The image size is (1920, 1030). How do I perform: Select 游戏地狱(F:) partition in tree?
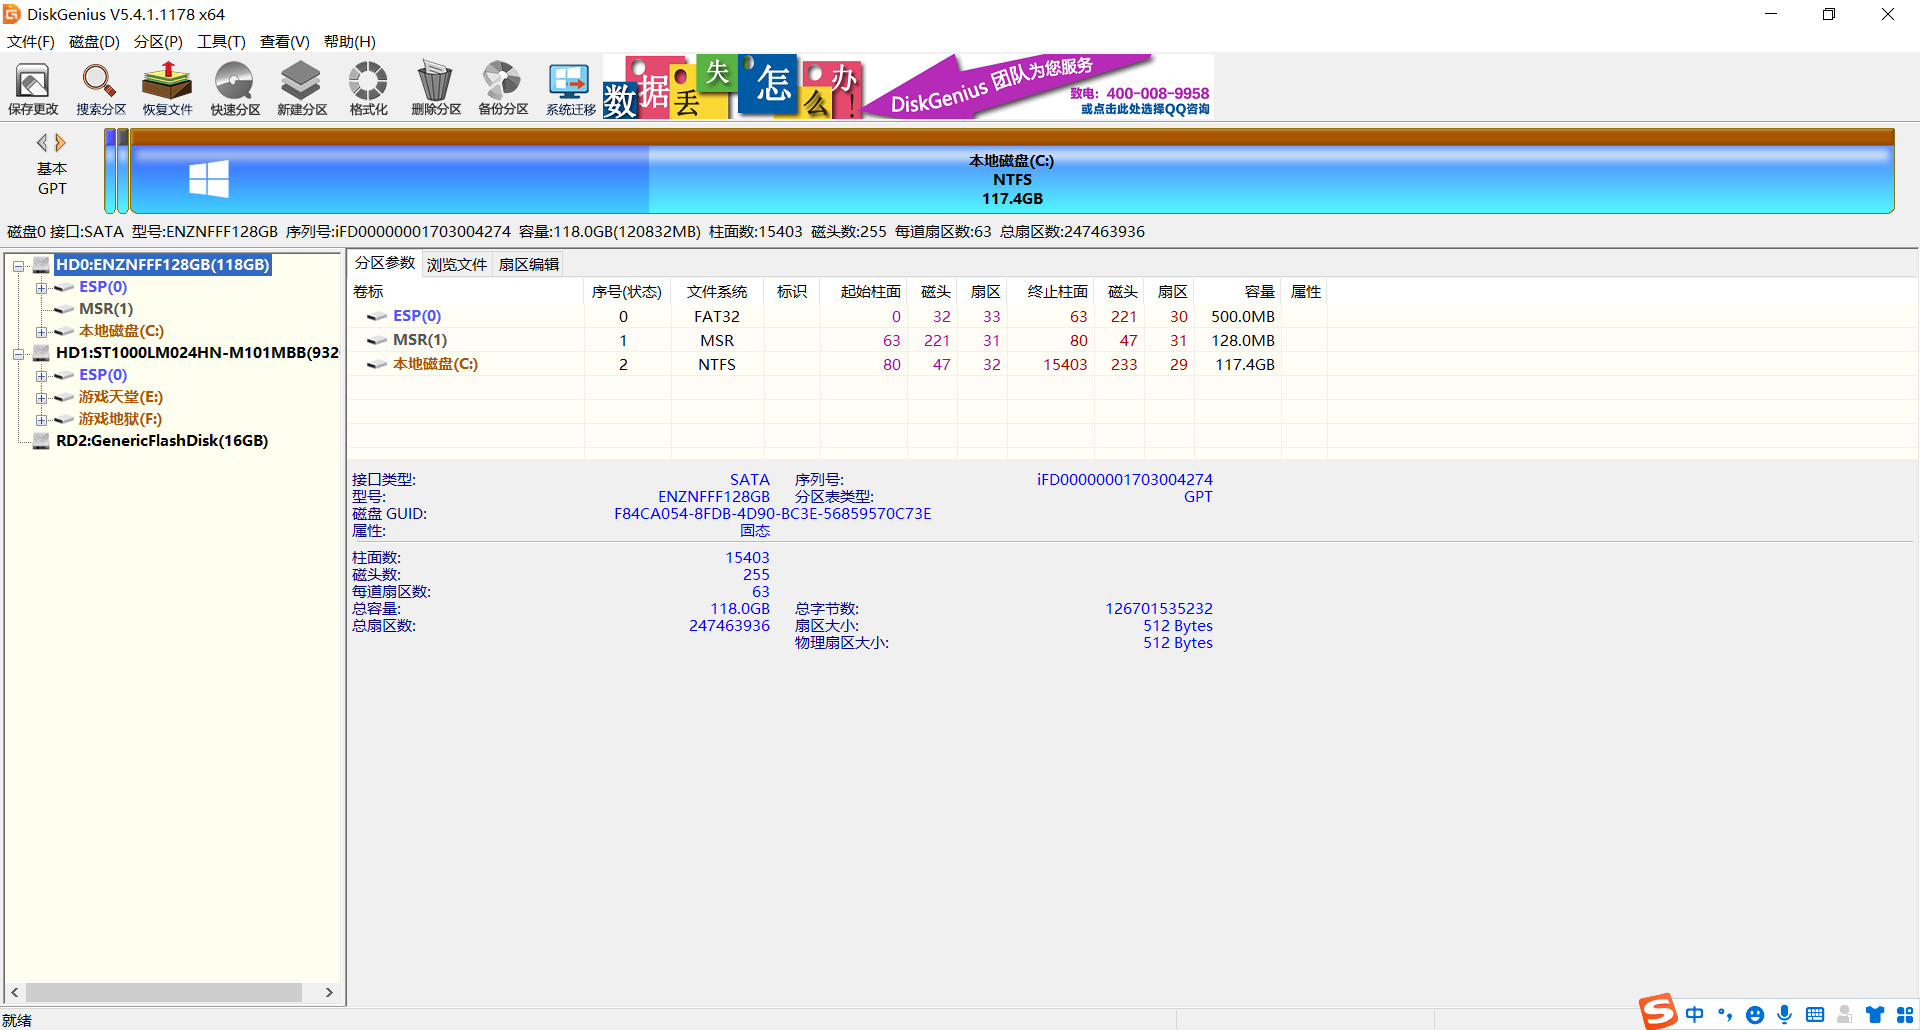pyautogui.click(x=120, y=419)
